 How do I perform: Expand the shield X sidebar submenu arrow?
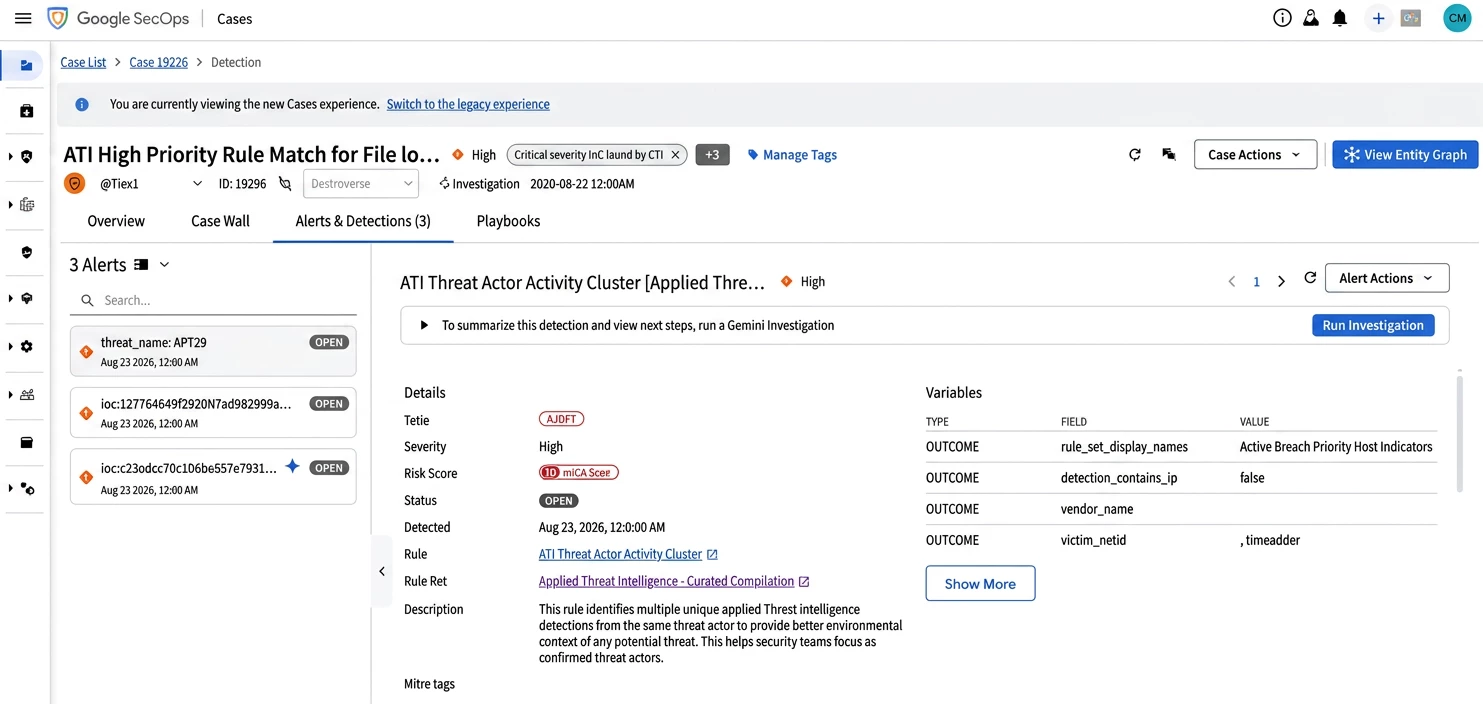point(10,157)
